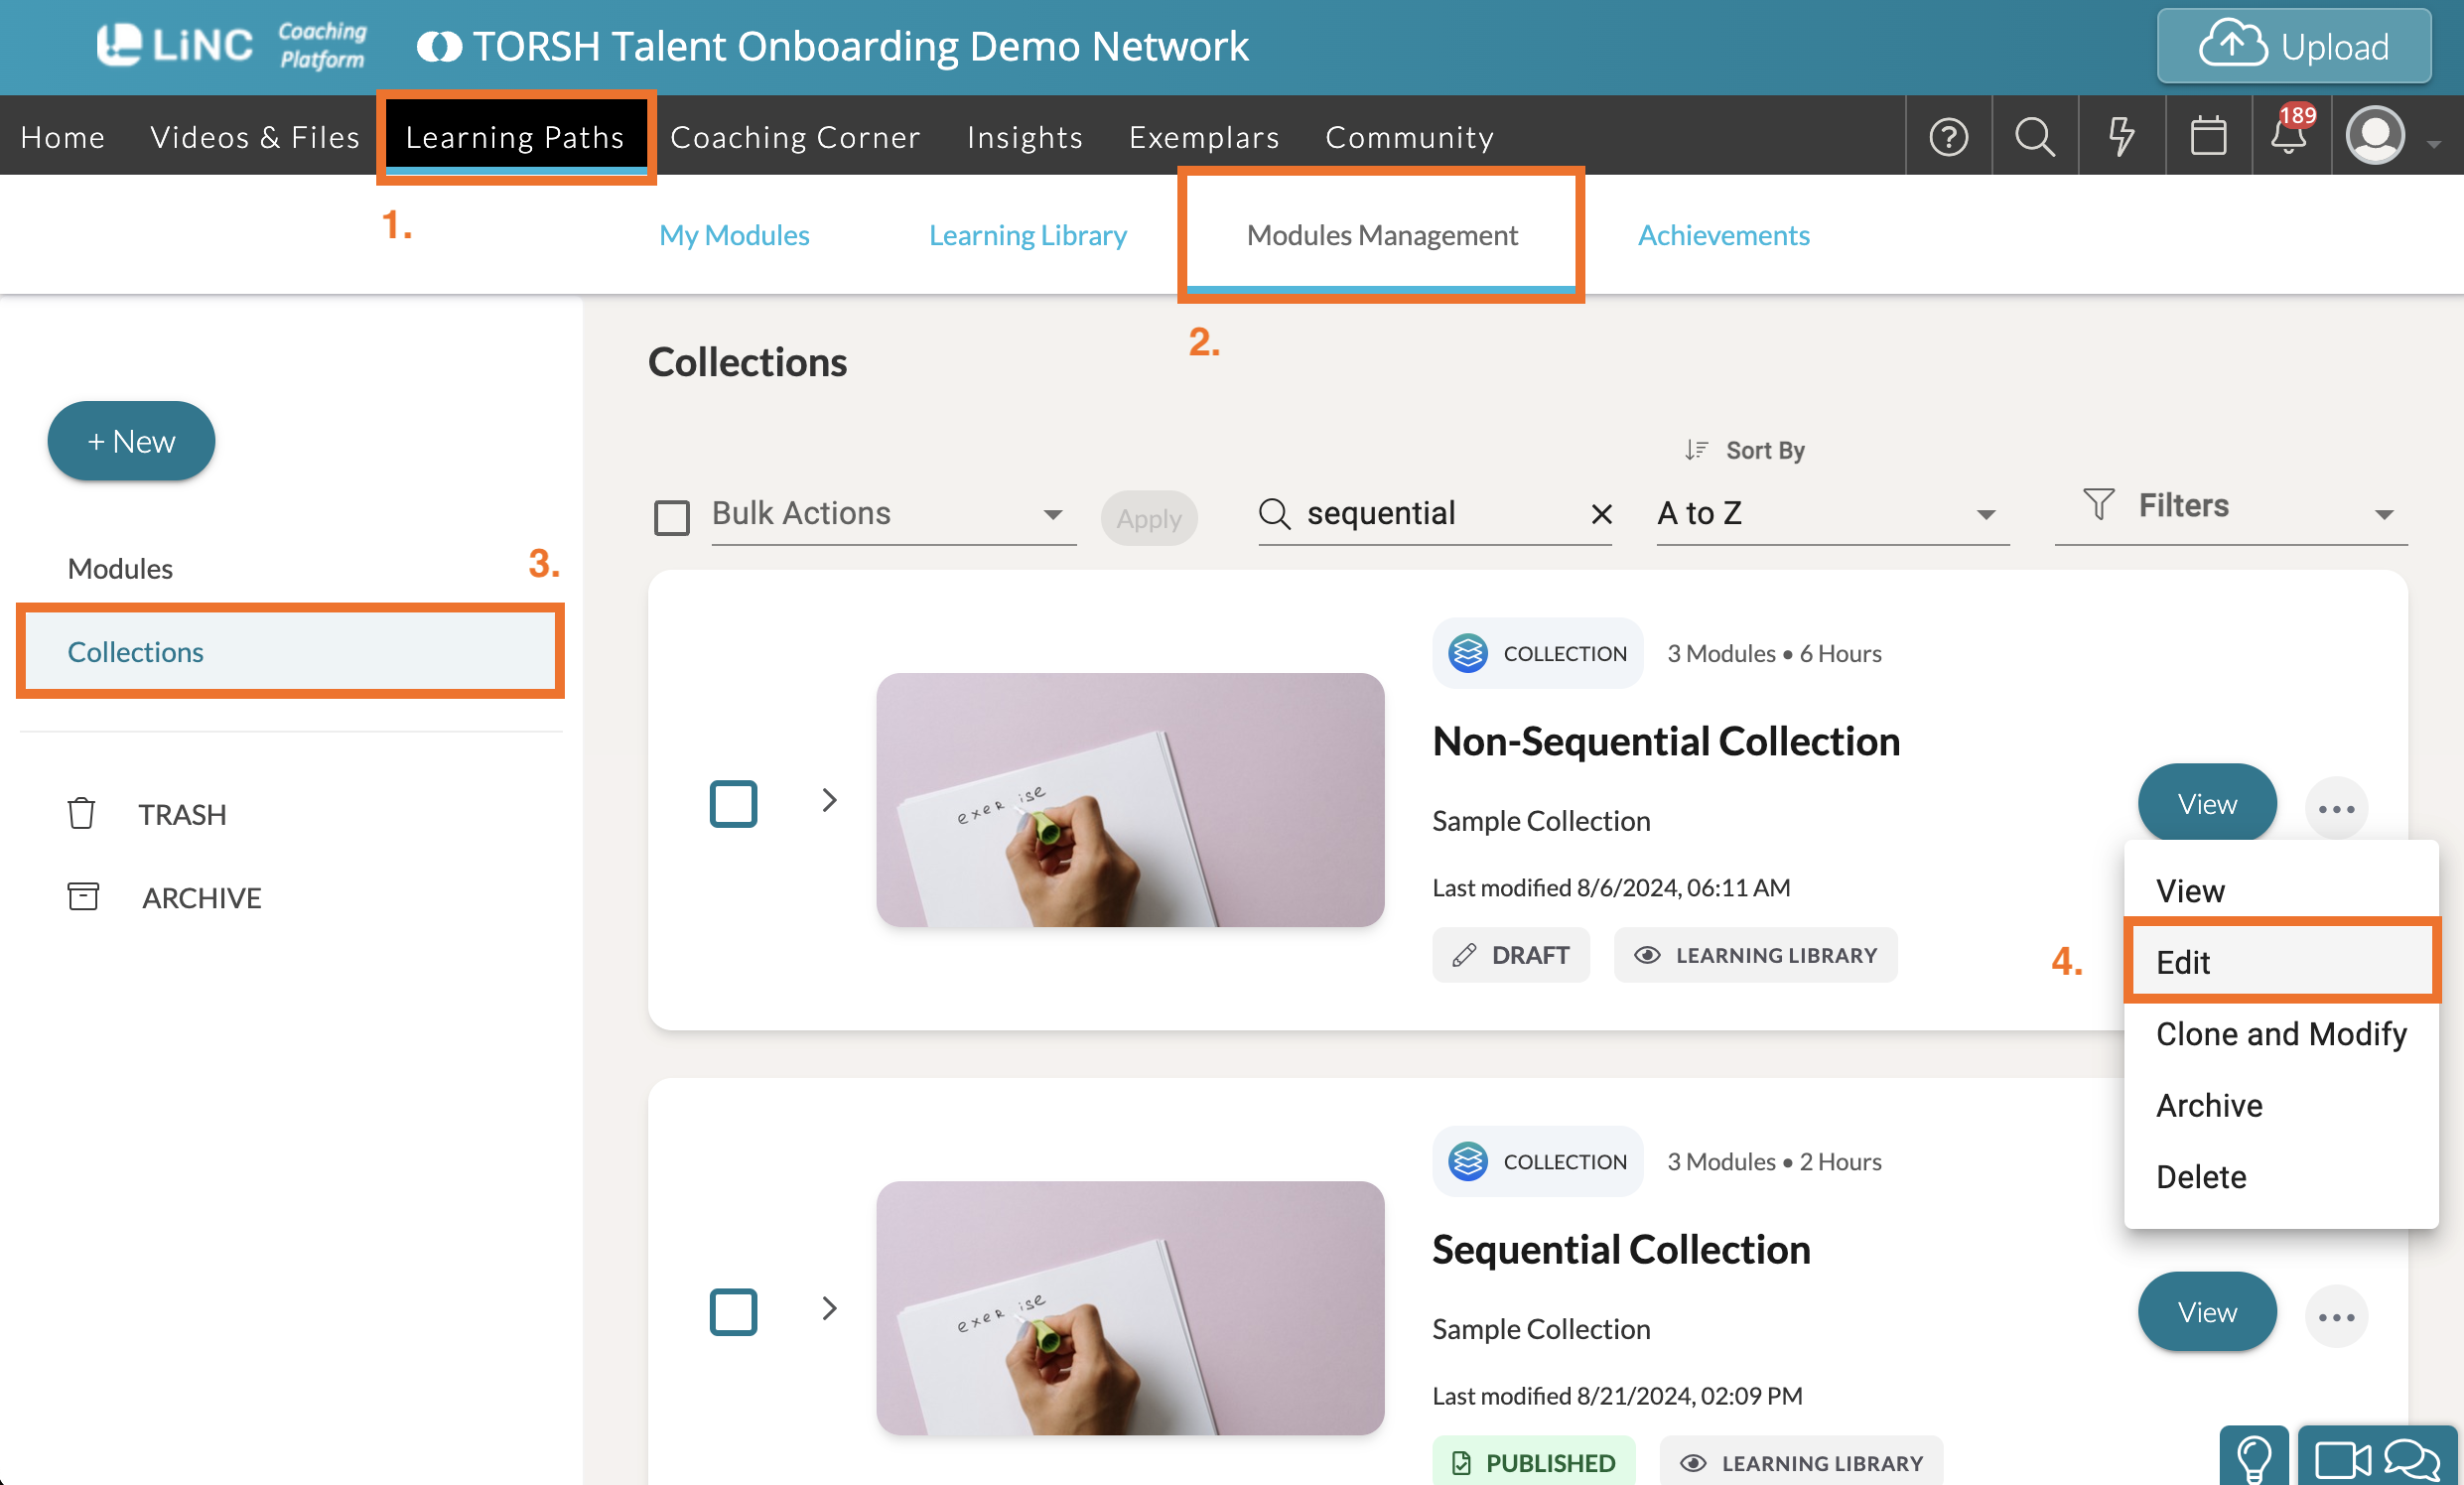Open the user profile avatar menu

2375,136
